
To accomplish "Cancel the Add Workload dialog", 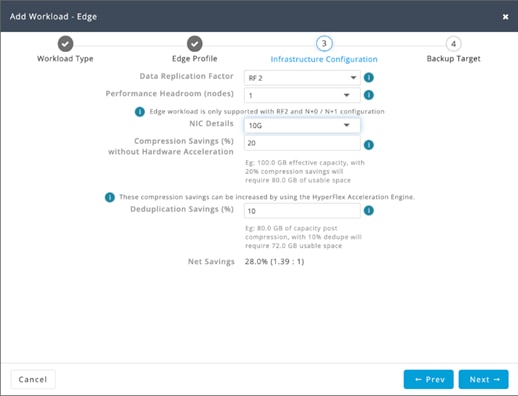I will [33, 379].
